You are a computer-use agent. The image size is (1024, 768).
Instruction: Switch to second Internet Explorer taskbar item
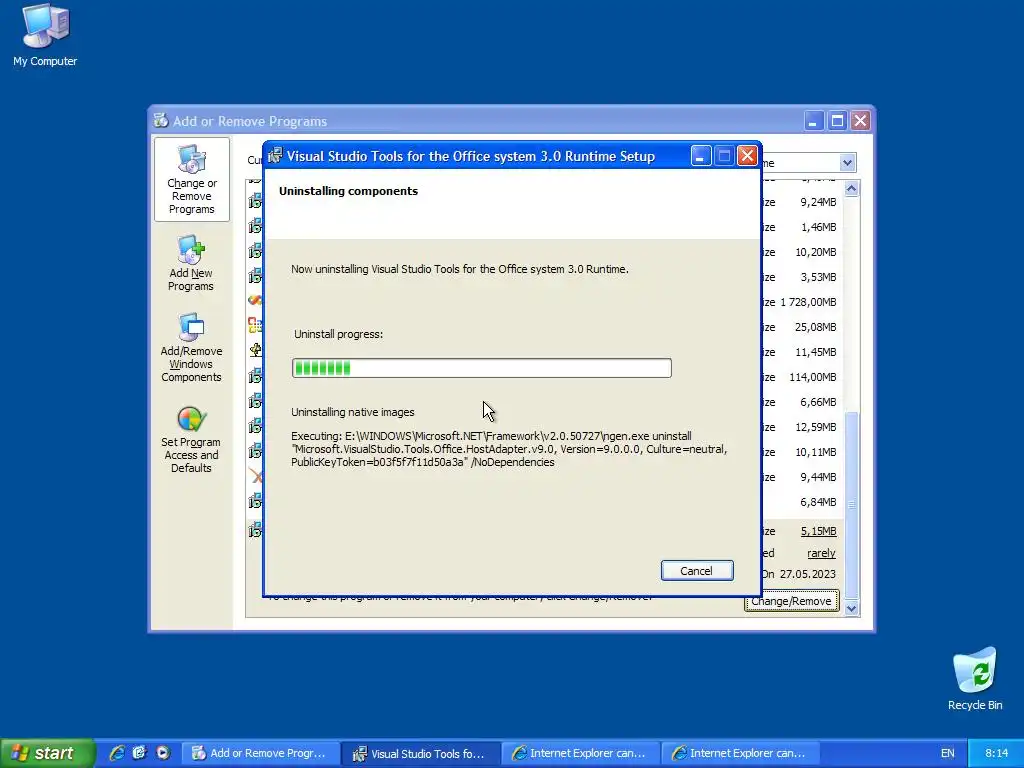coord(741,753)
